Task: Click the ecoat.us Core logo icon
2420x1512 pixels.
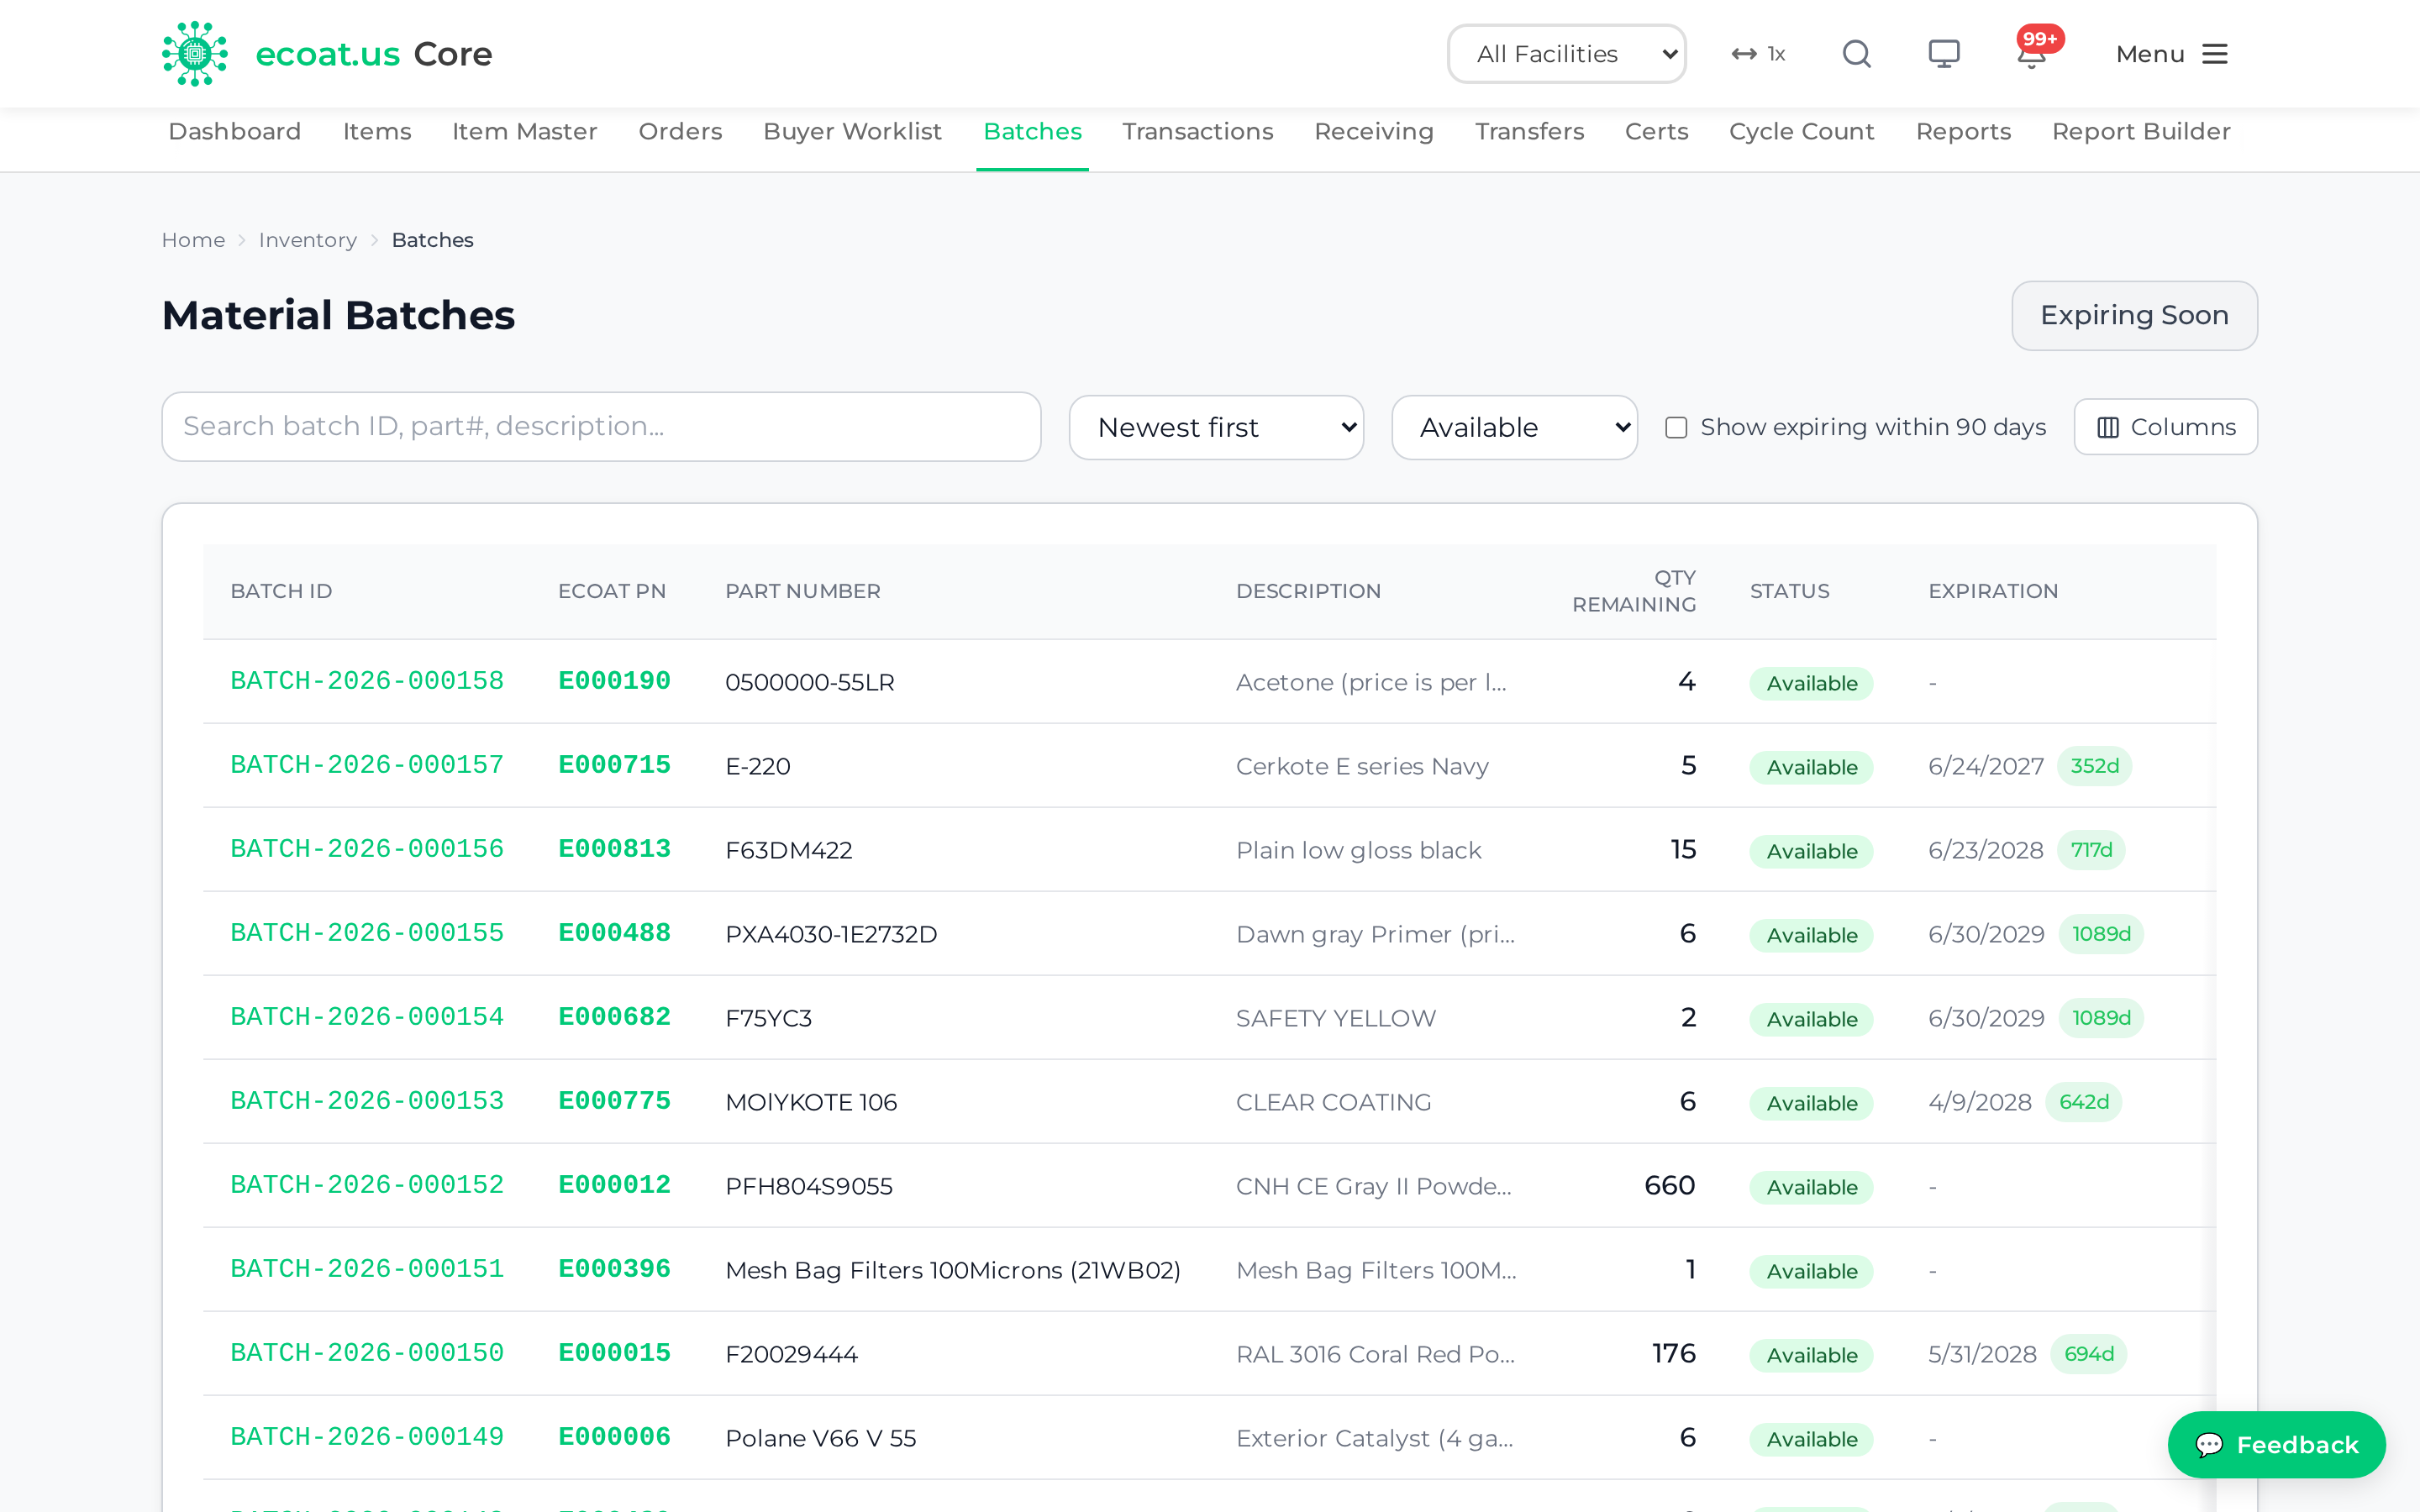Action: tap(195, 54)
